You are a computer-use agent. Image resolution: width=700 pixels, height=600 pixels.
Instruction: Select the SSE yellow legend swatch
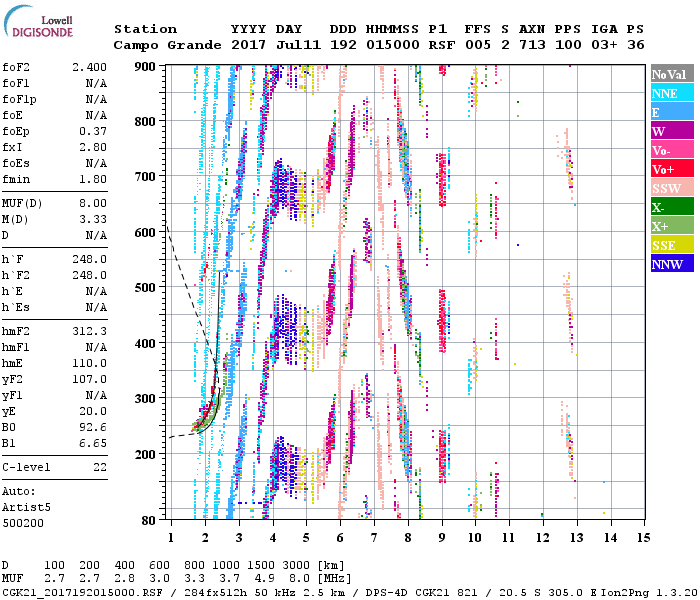pos(672,245)
